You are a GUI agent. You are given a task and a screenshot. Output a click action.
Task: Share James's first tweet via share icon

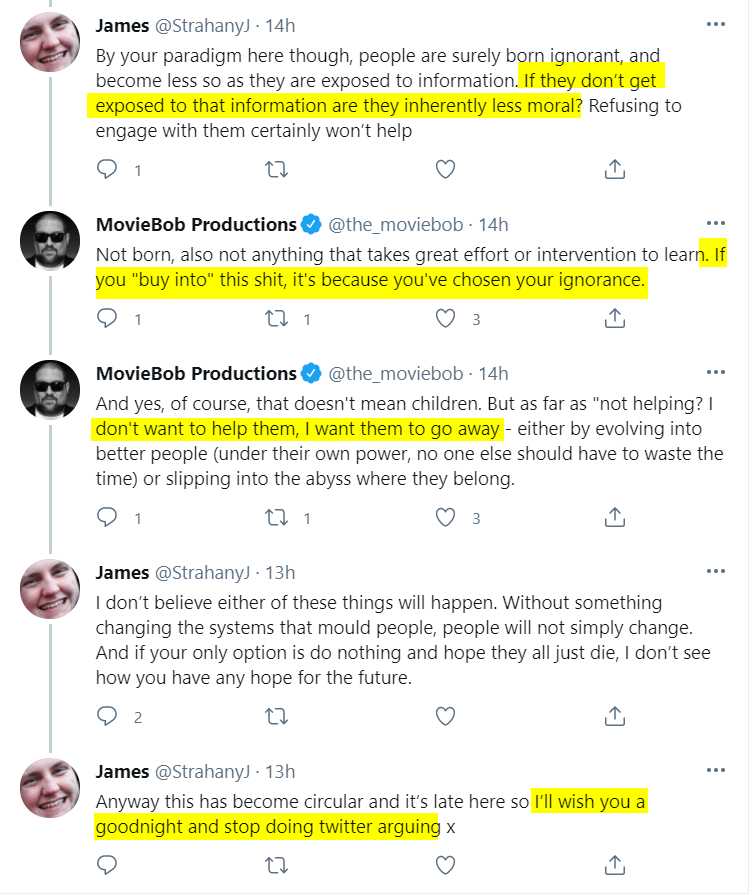point(615,169)
